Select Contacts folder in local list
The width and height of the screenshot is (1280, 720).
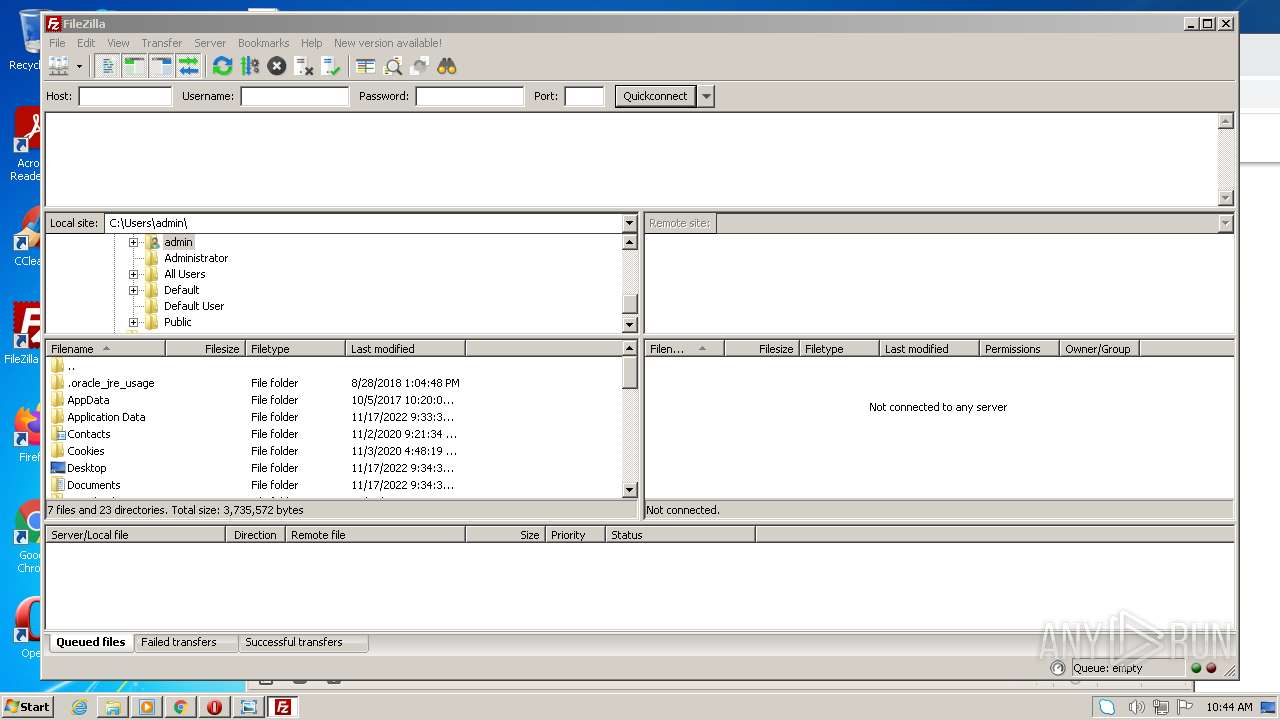[x=89, y=434]
